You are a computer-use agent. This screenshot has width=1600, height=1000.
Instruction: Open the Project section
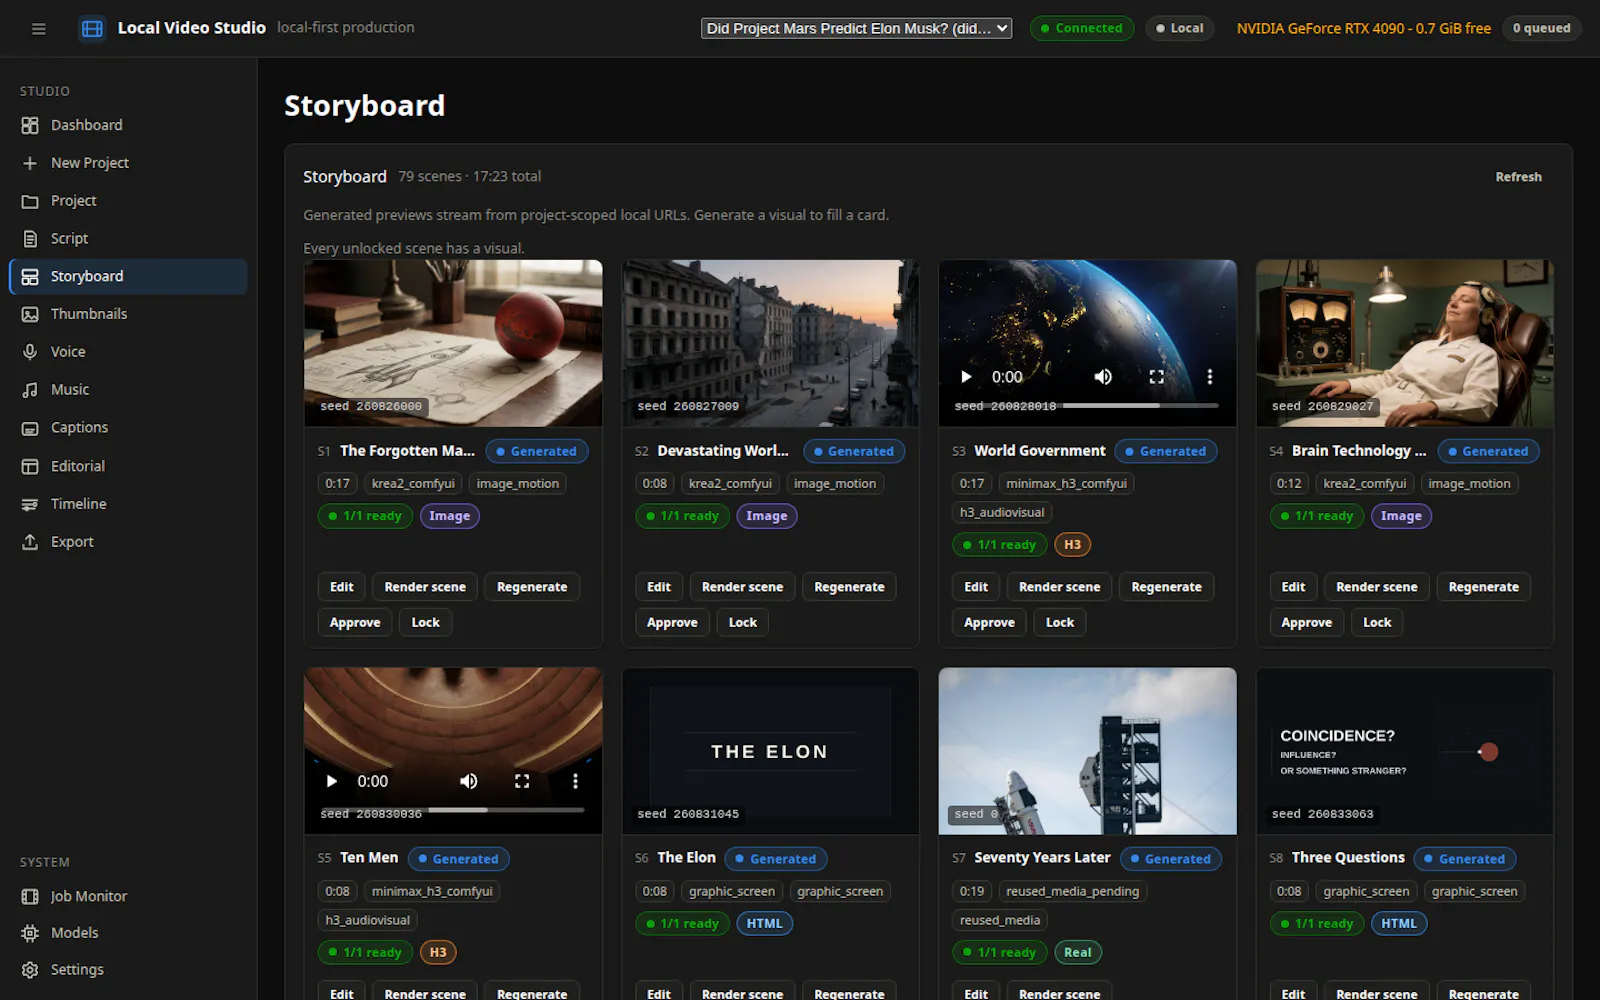[128, 201]
